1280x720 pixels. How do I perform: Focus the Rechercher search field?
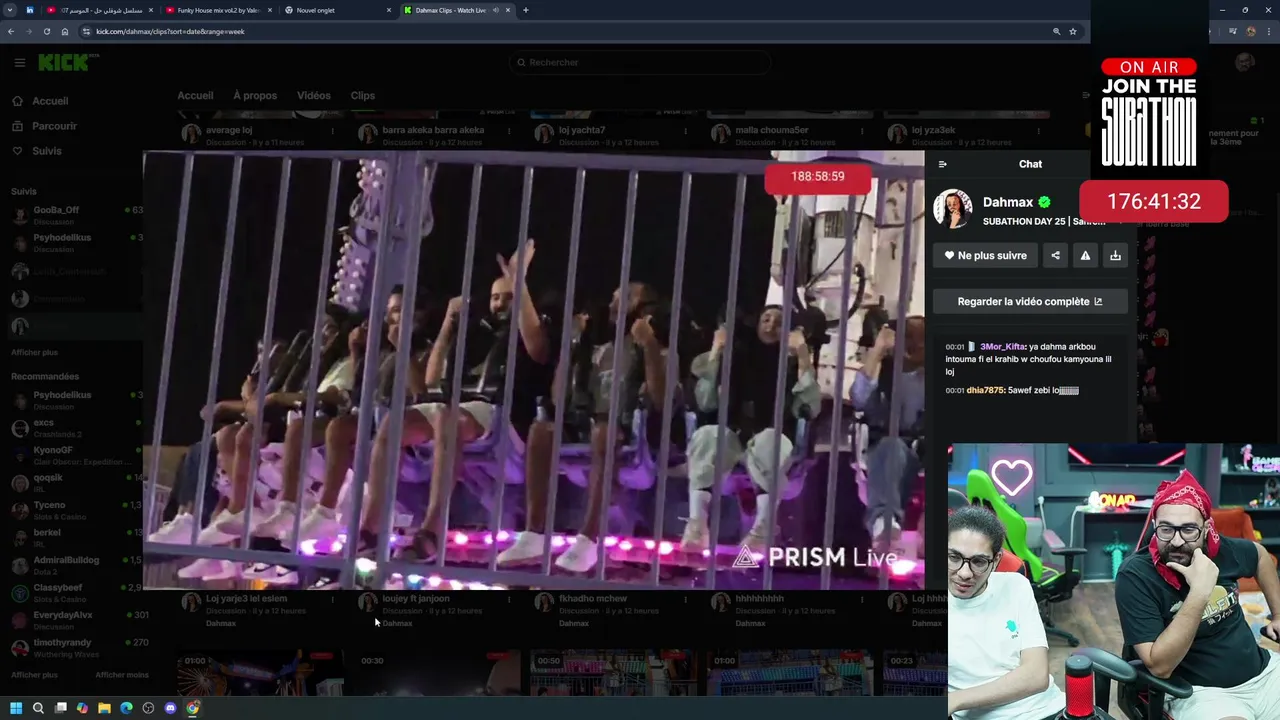[640, 62]
